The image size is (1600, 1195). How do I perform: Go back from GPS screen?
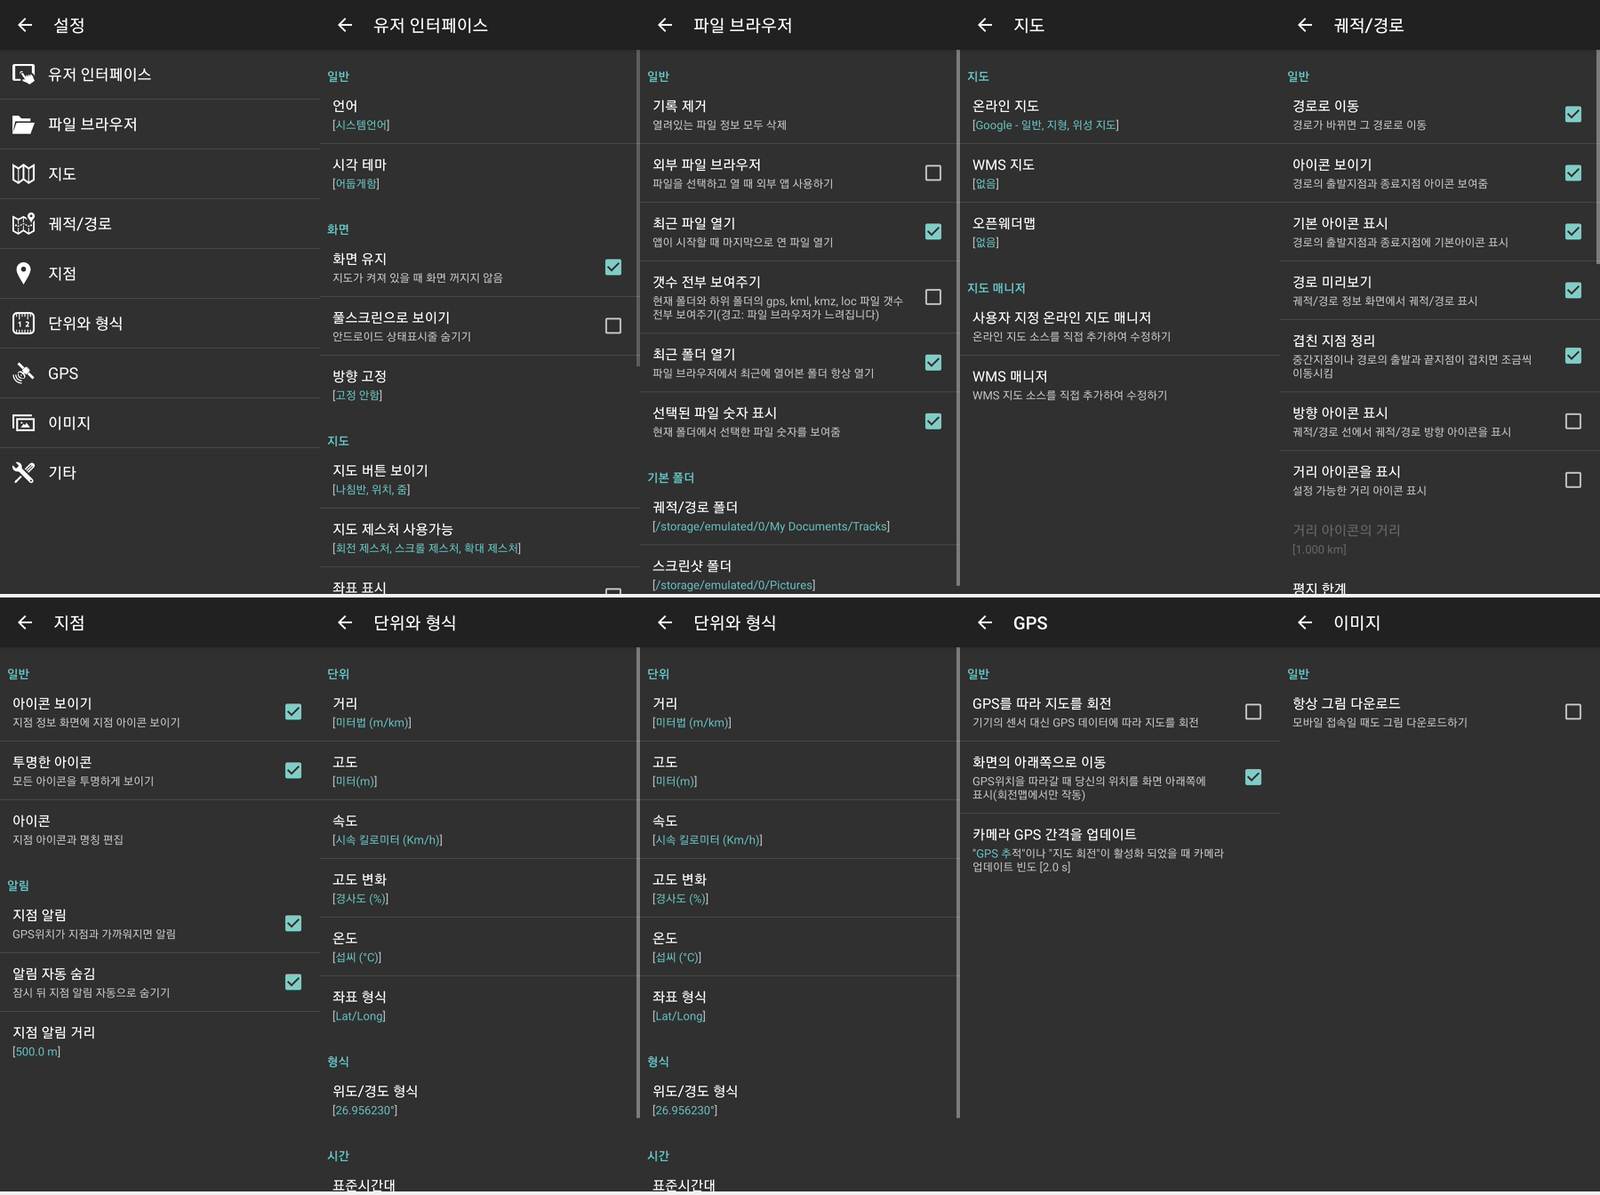coord(985,622)
